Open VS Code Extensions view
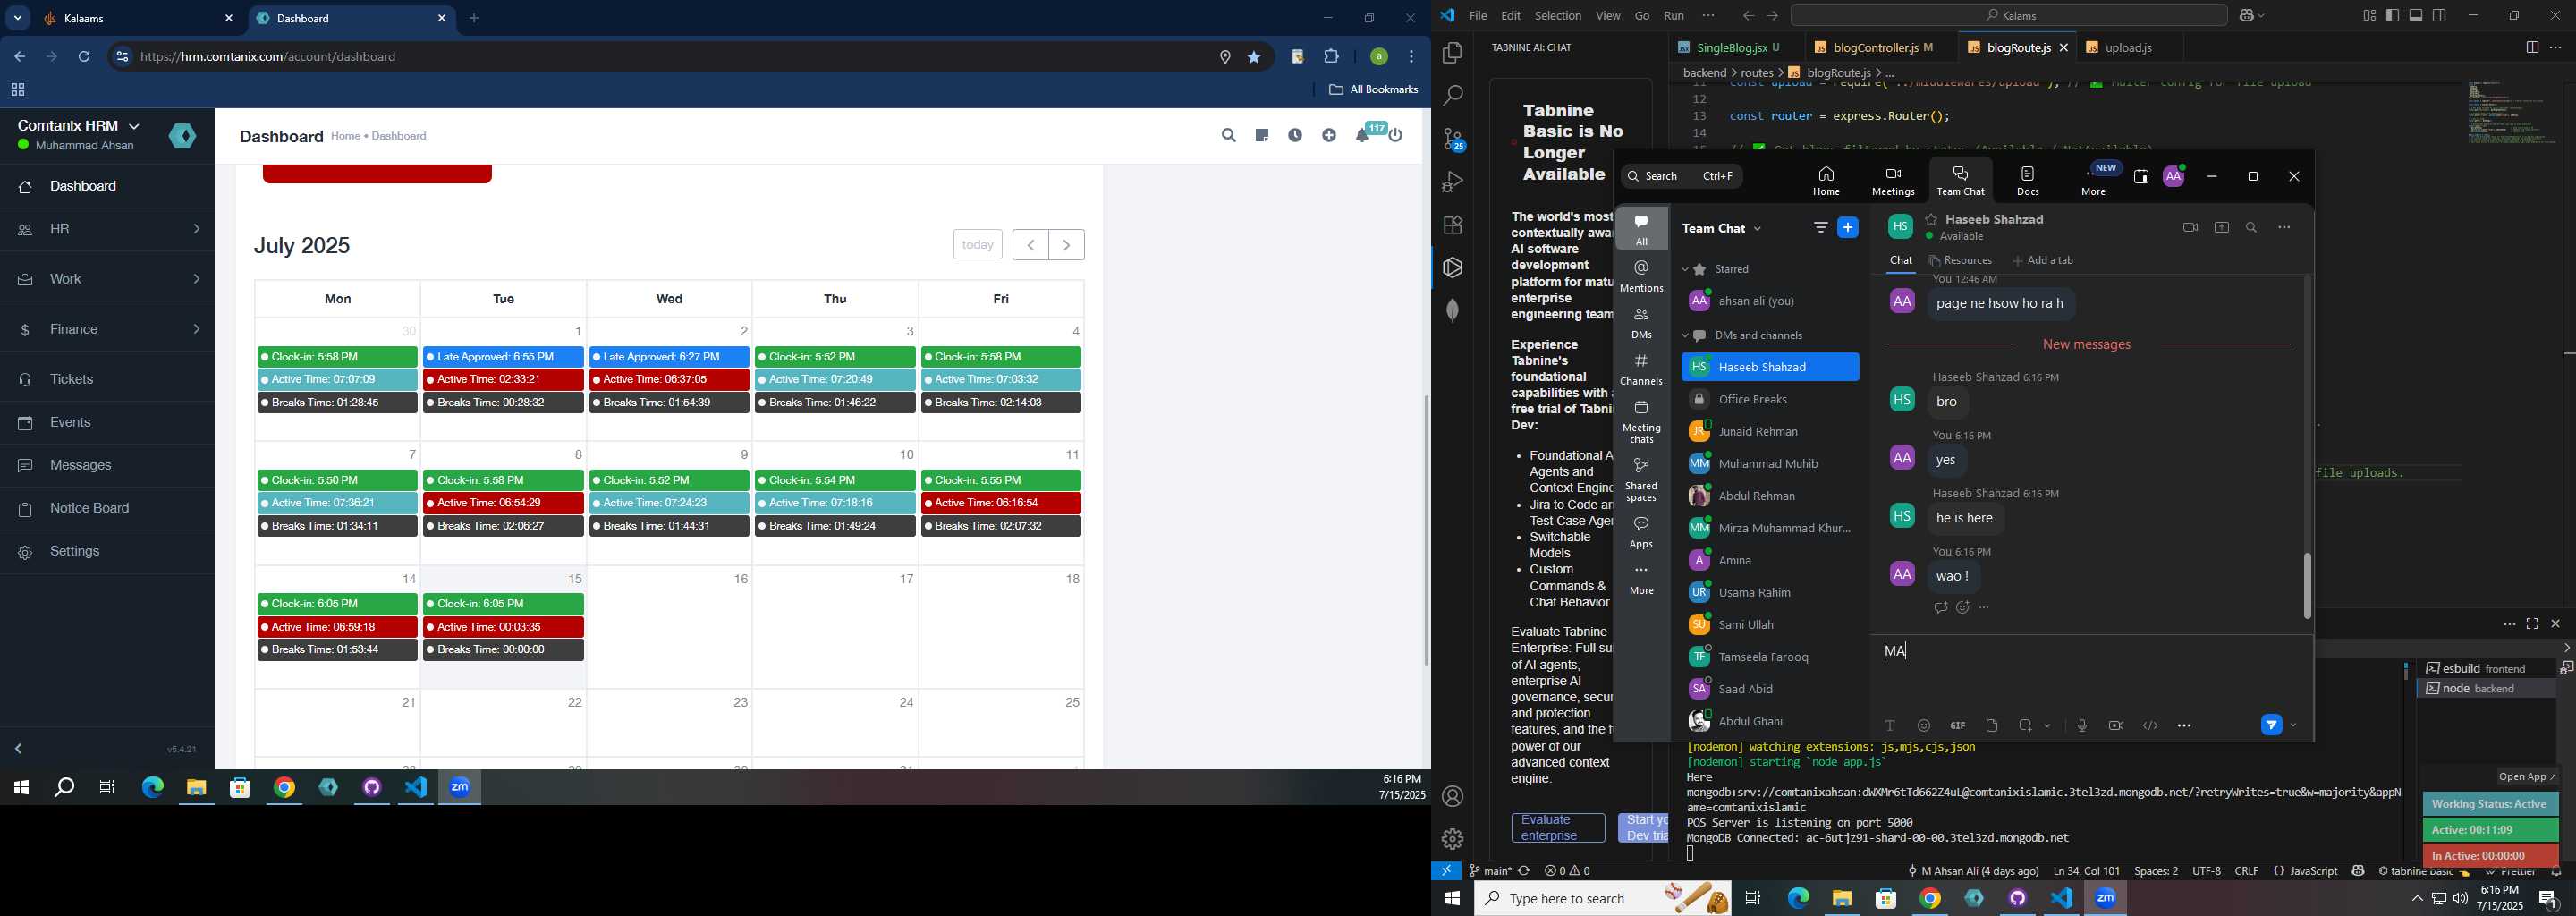Viewport: 2576px width, 916px height. (1453, 225)
